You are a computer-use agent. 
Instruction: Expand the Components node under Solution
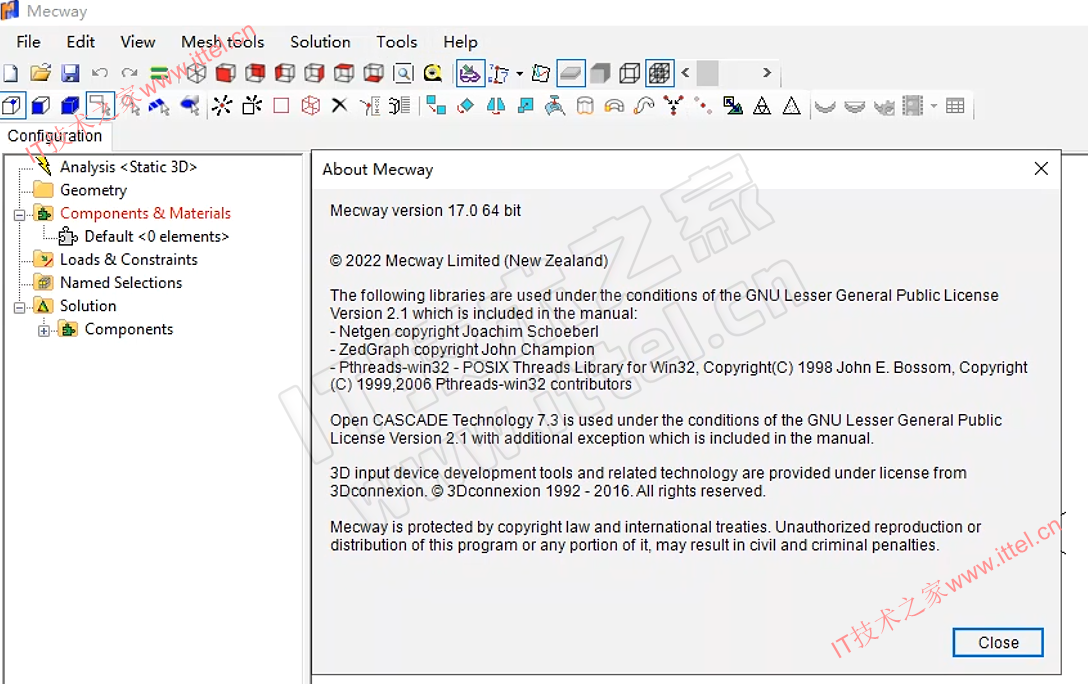(x=44, y=330)
